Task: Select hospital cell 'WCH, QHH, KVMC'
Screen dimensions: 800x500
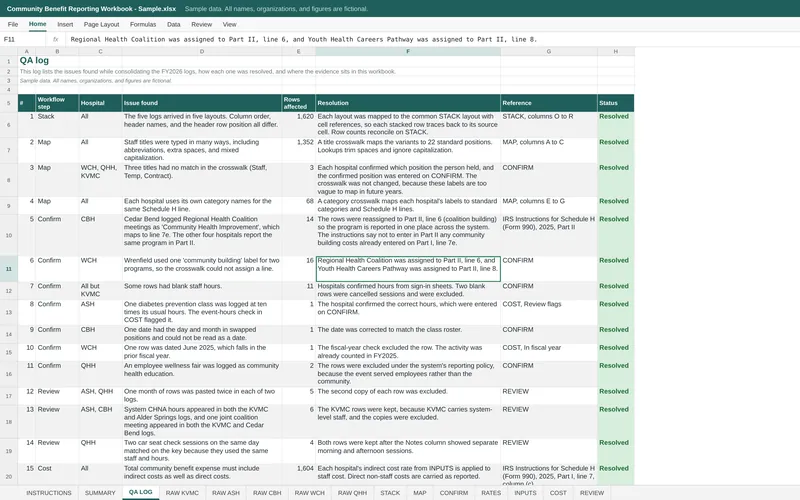Action: pos(100,180)
